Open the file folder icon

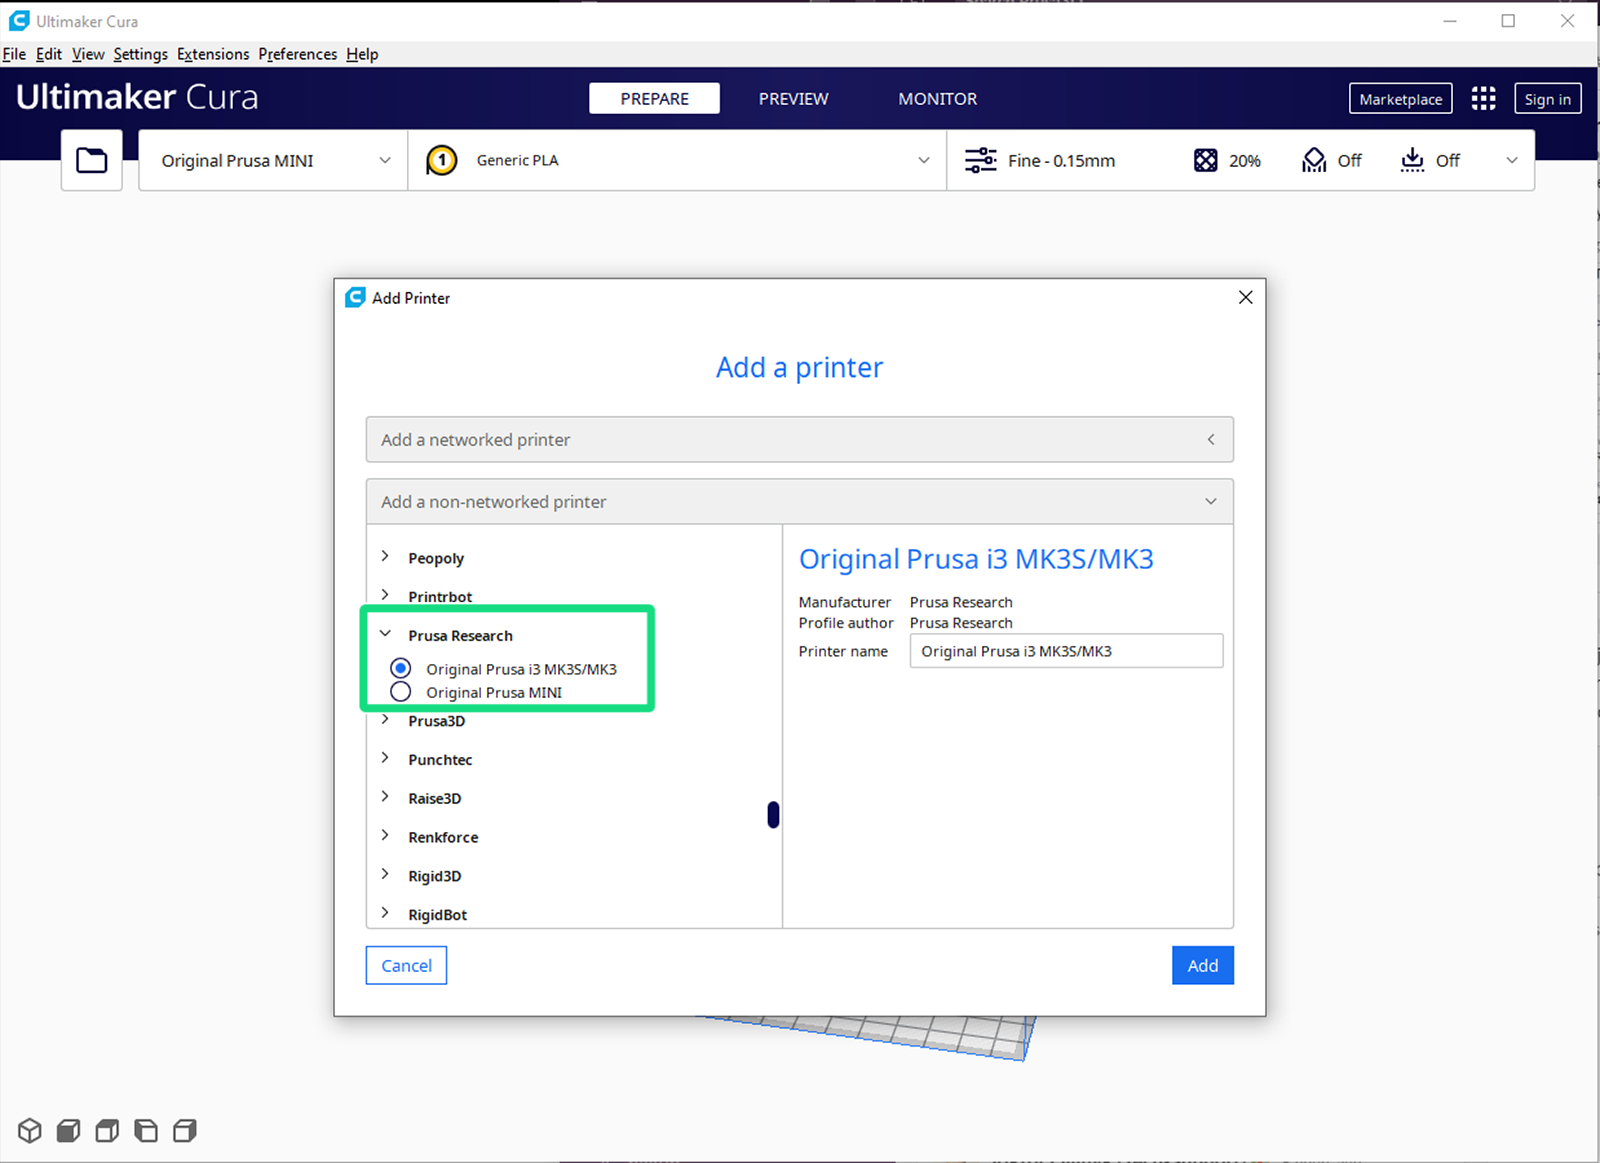pos(92,160)
